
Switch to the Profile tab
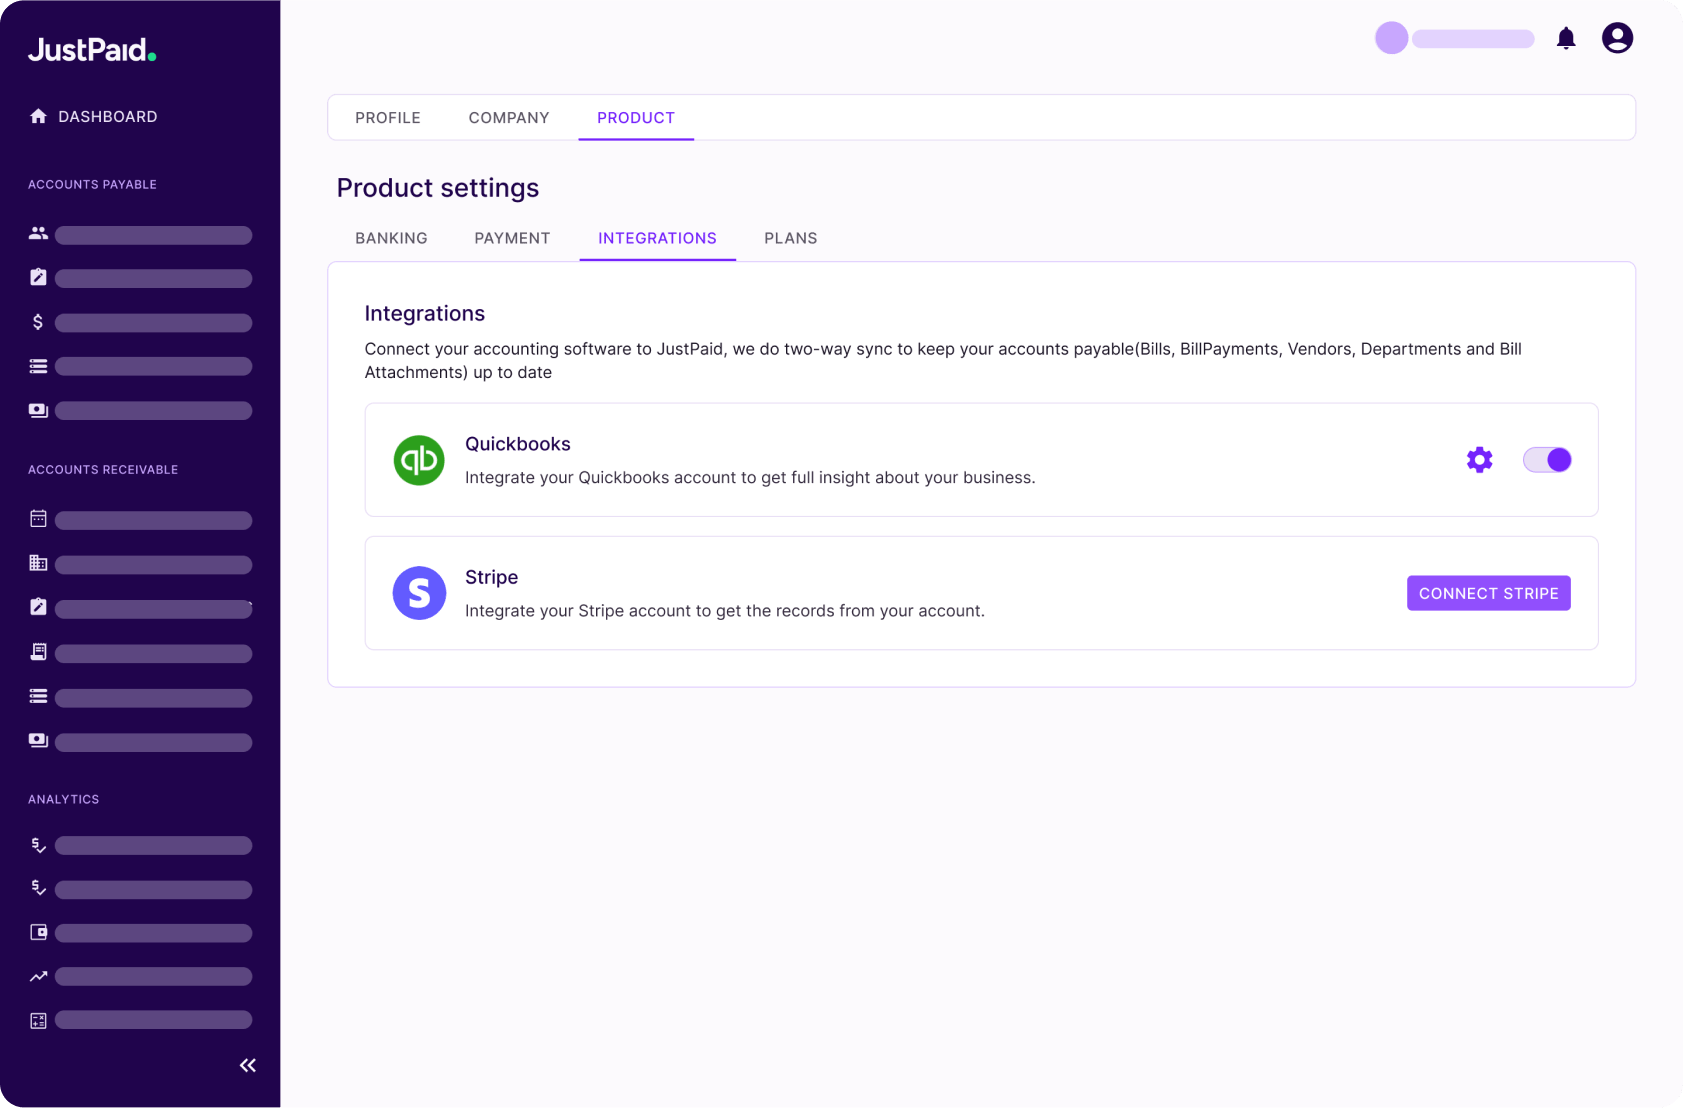tap(388, 118)
